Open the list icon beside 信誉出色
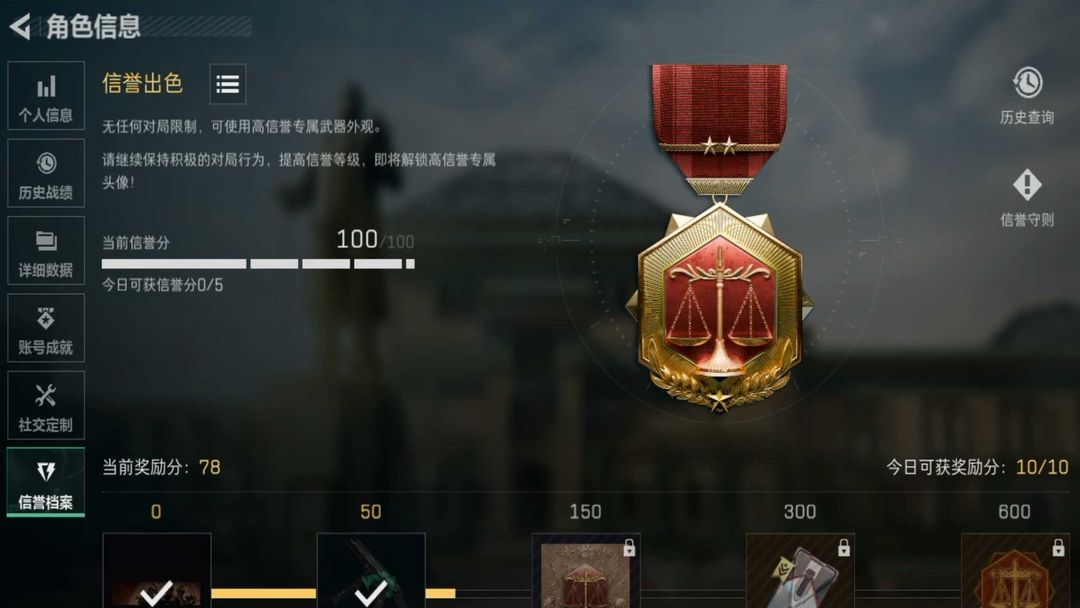 [x=228, y=84]
